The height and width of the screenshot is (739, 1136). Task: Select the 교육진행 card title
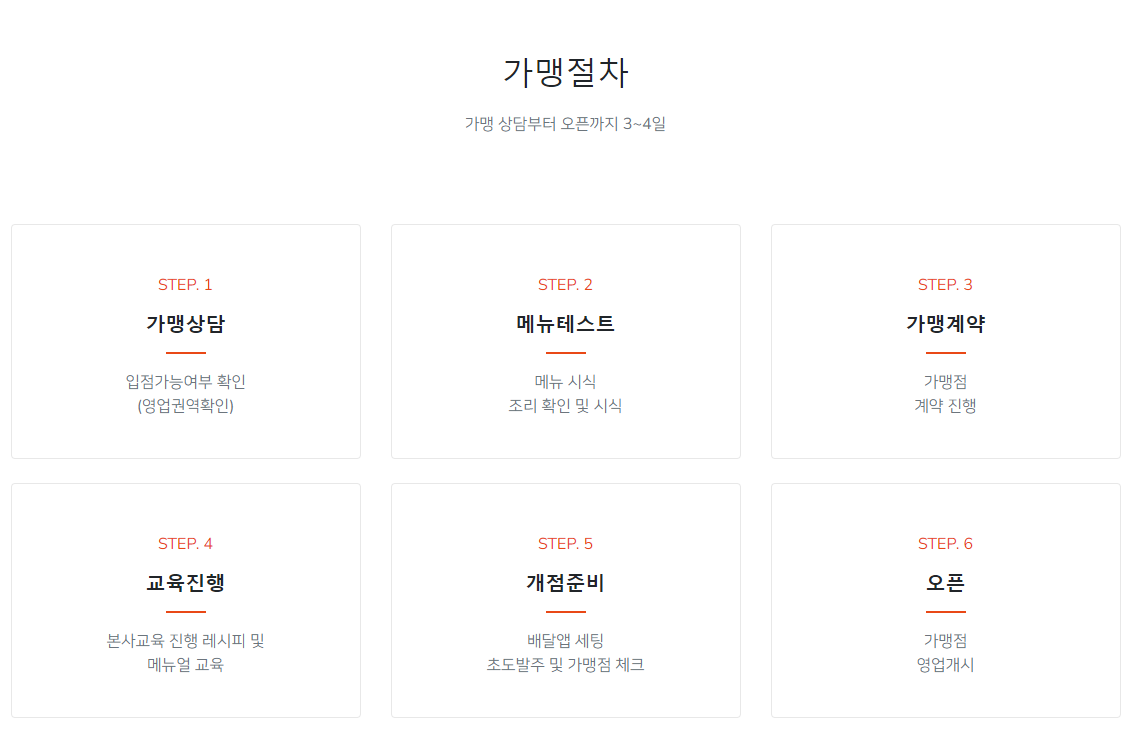click(185, 583)
